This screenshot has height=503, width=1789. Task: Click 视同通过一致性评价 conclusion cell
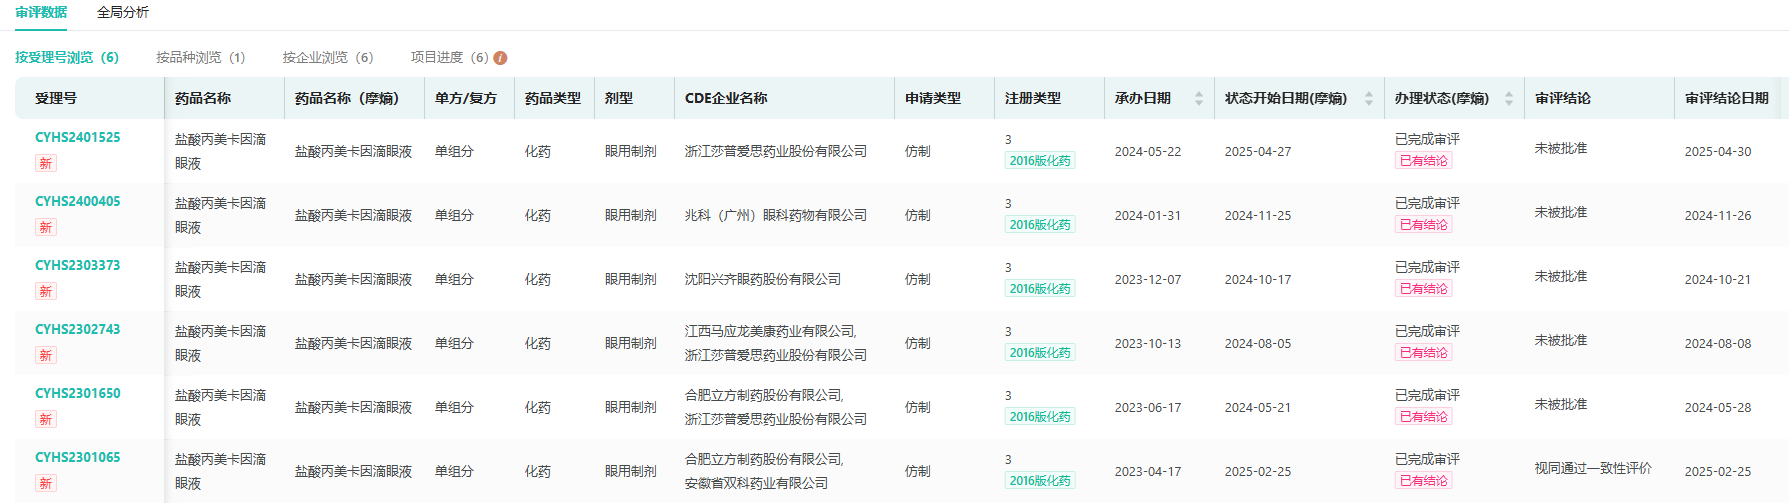click(x=1593, y=468)
